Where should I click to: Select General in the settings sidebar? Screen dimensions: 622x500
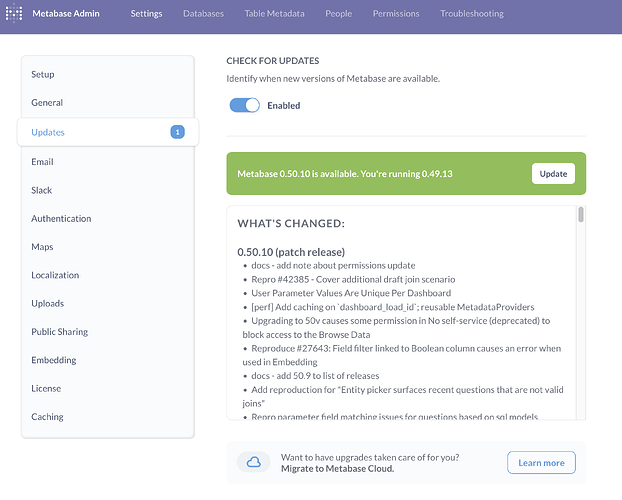pyautogui.click(x=108, y=103)
